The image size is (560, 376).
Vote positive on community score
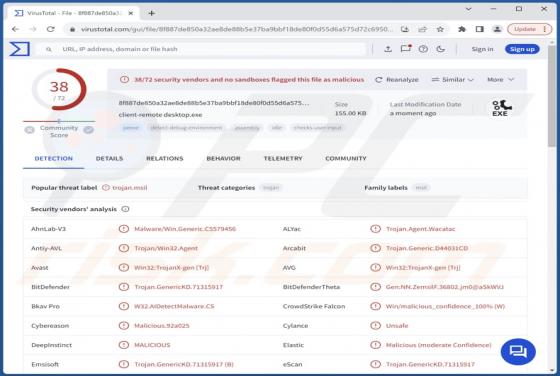point(89,130)
